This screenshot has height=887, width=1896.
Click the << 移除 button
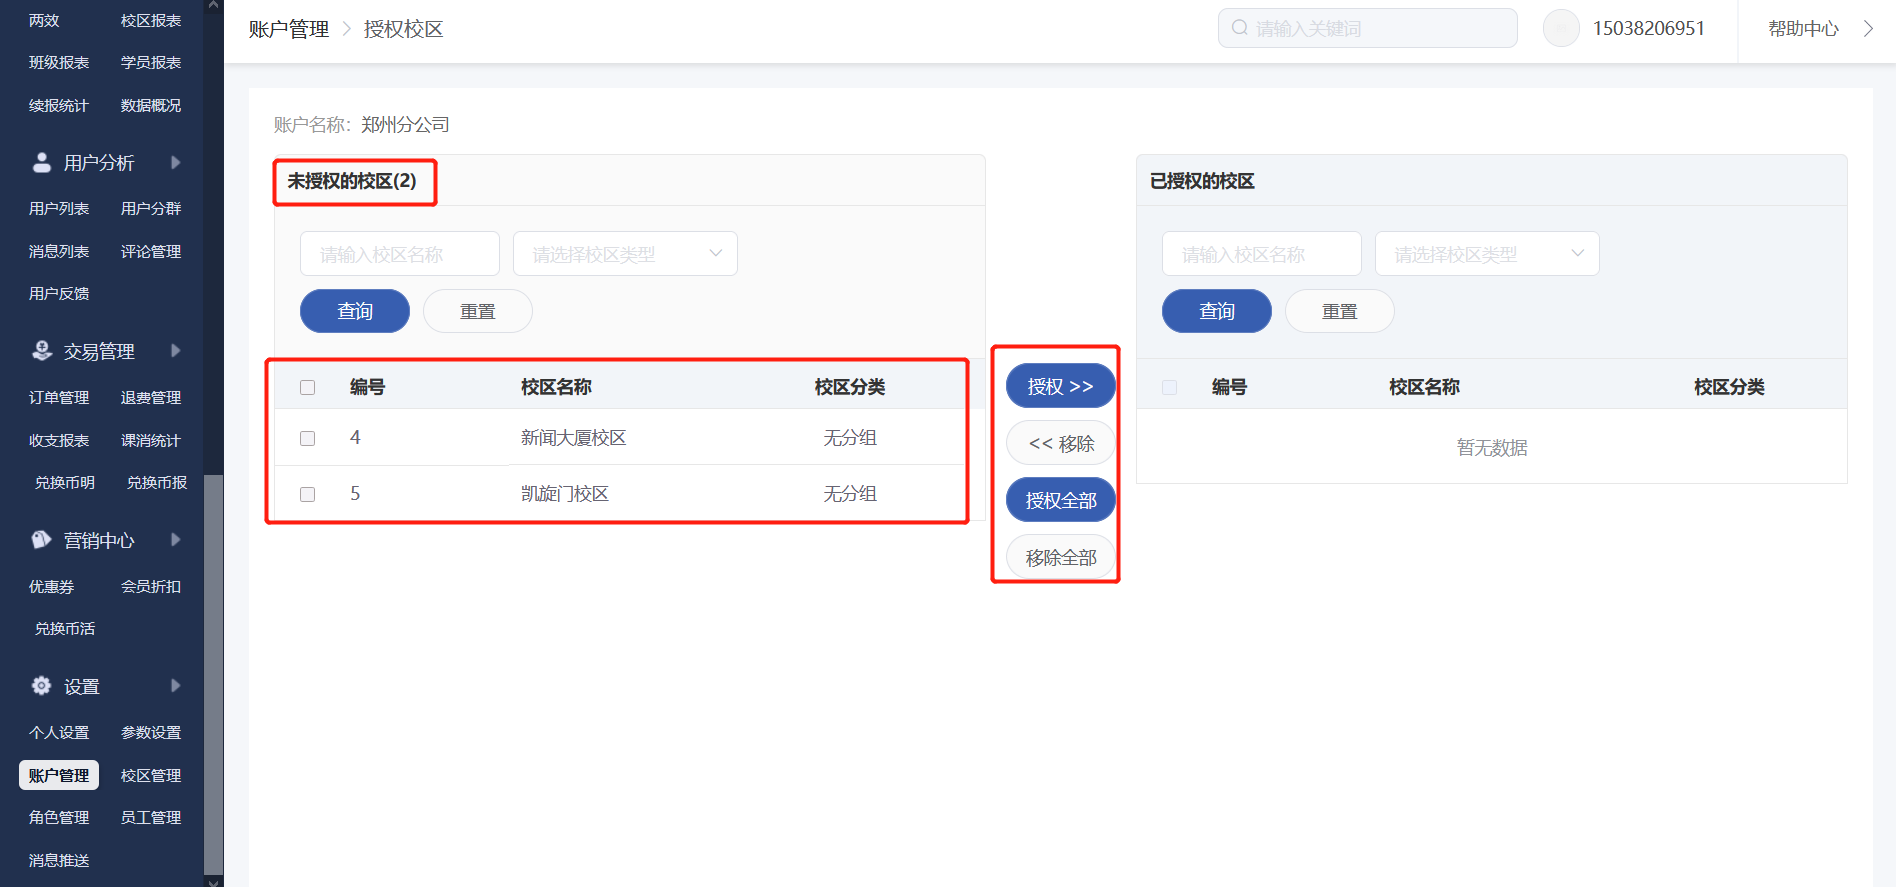1061,443
